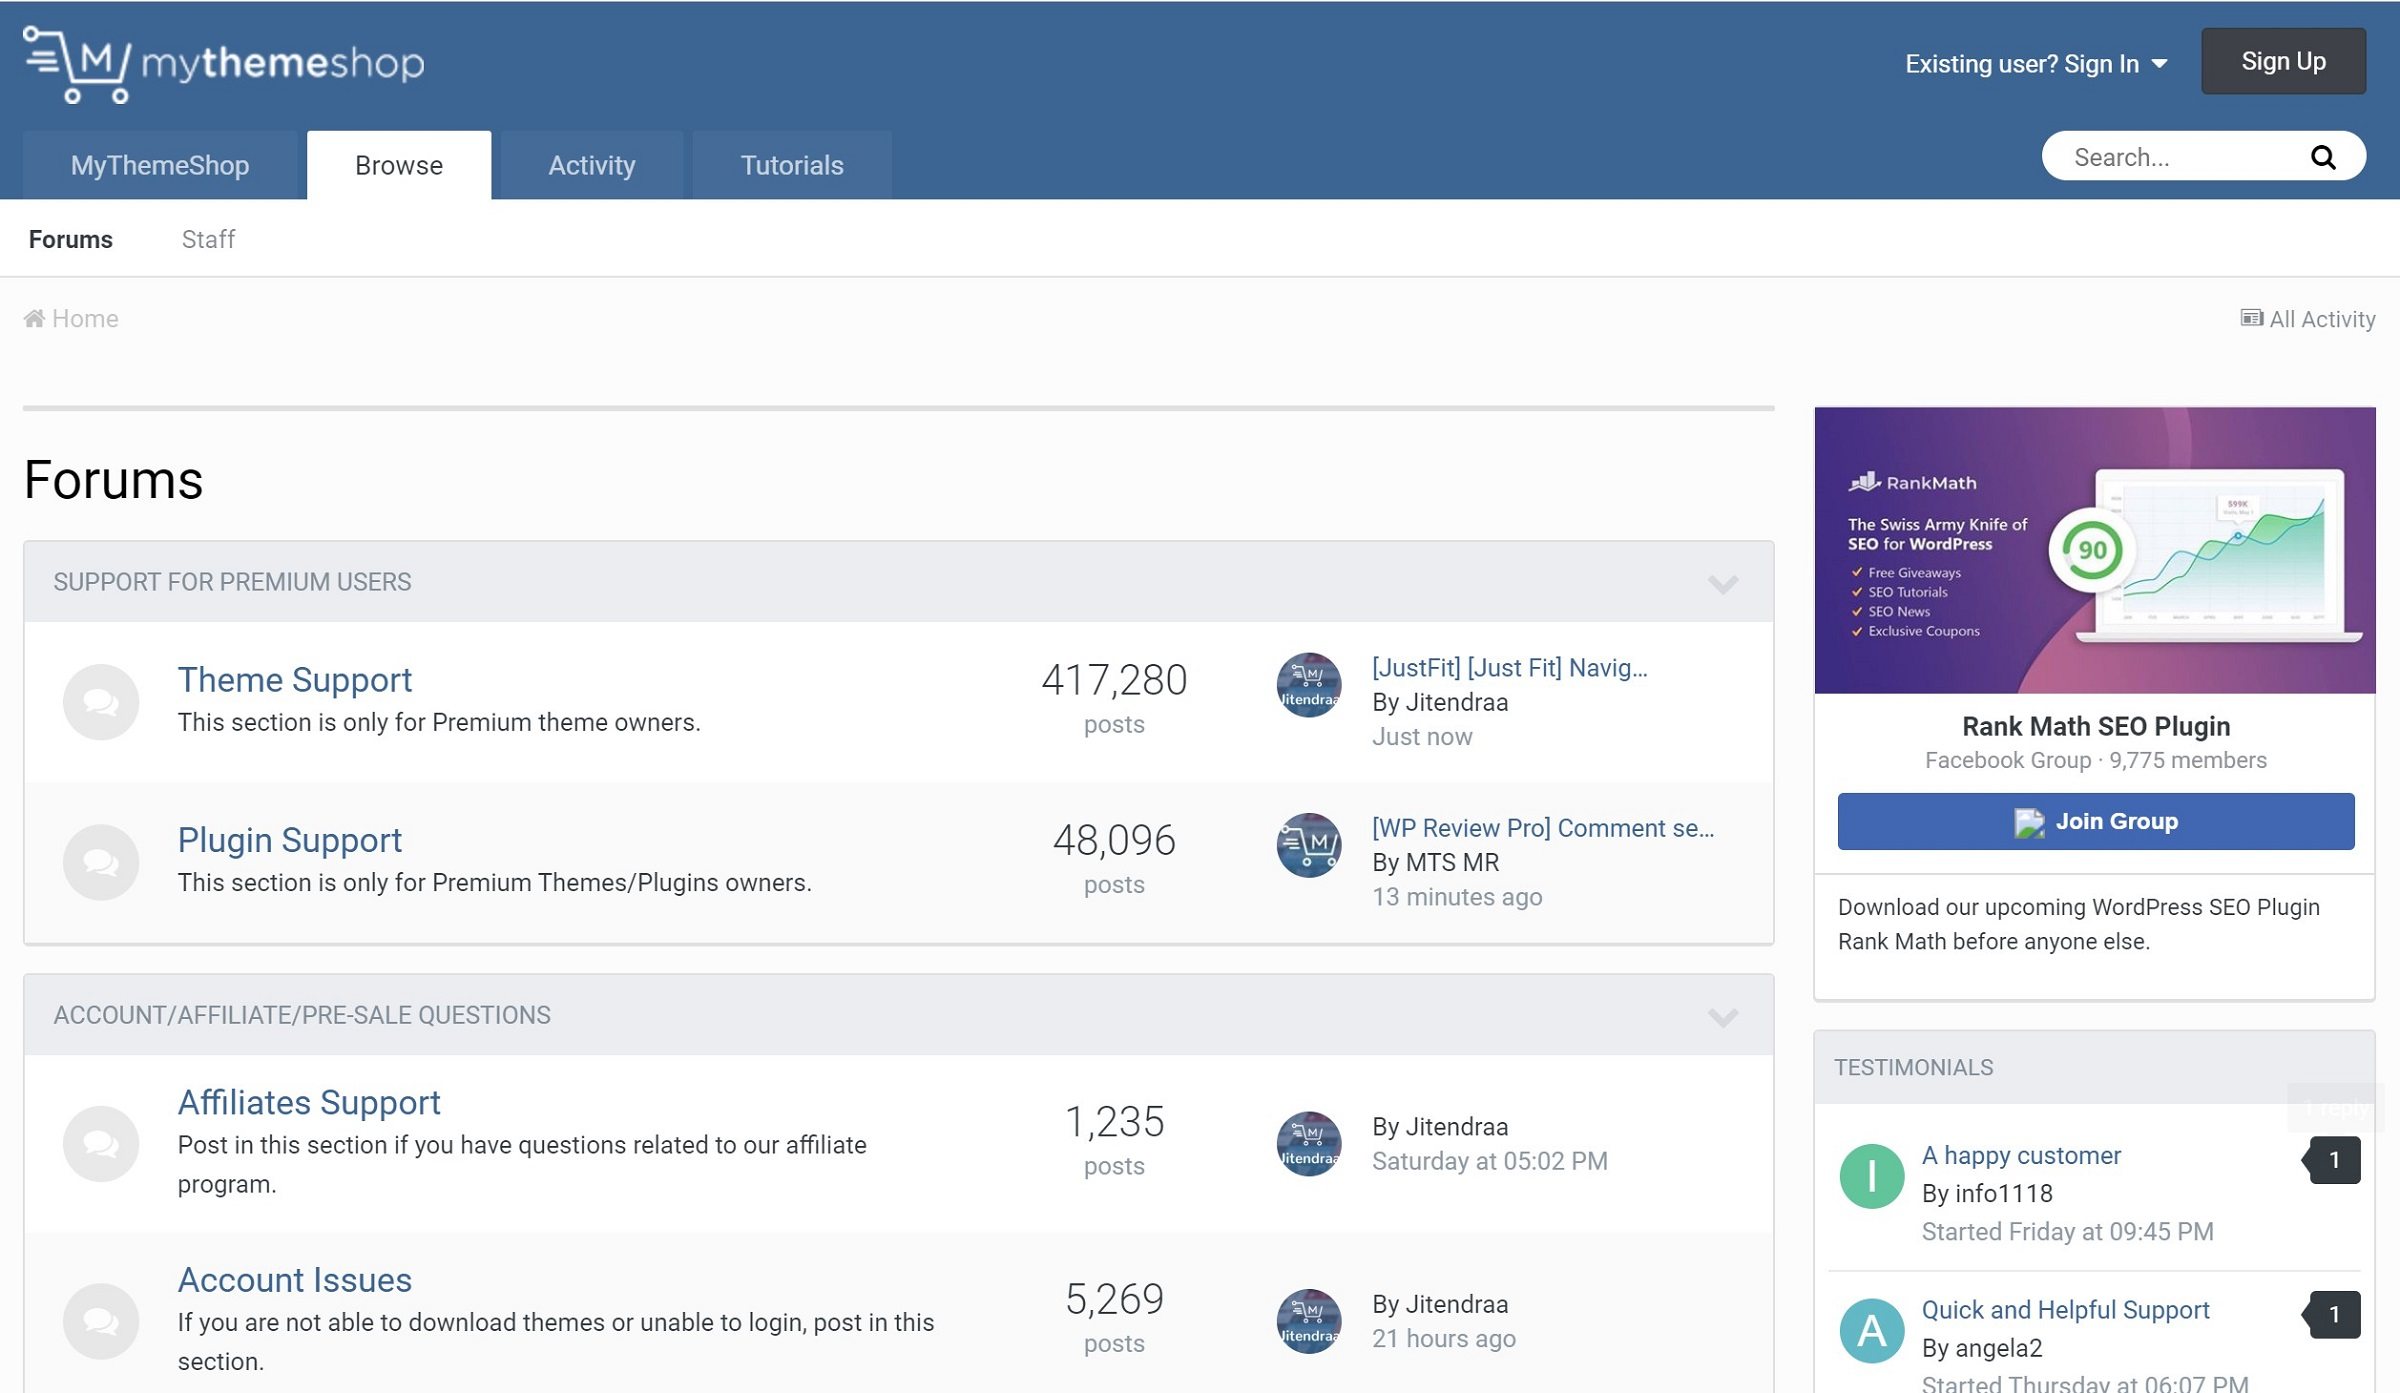This screenshot has height=1393, width=2400.
Task: Open the Theme Support forum link
Action: 295,678
